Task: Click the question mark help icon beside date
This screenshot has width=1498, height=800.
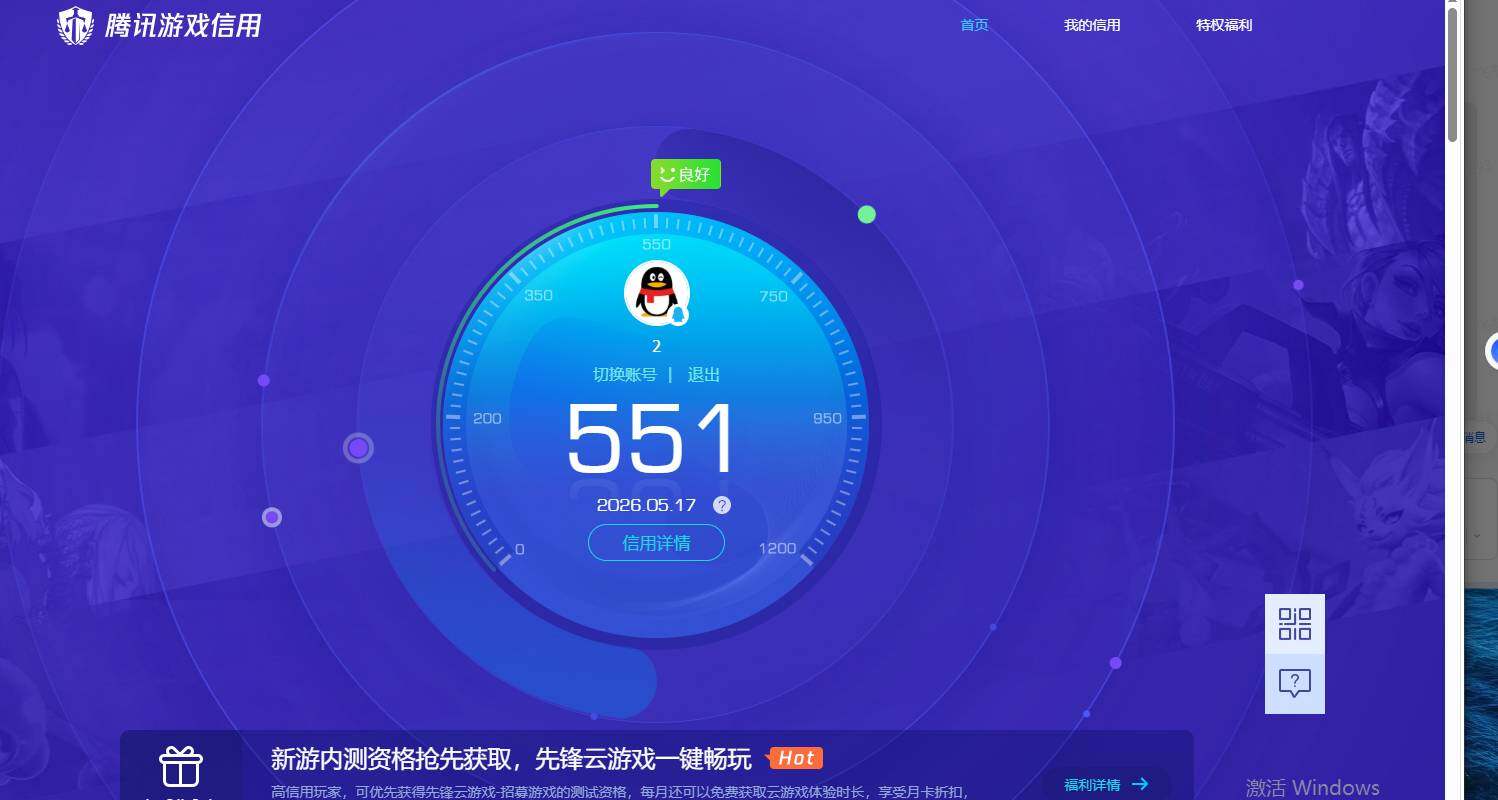Action: [x=722, y=505]
